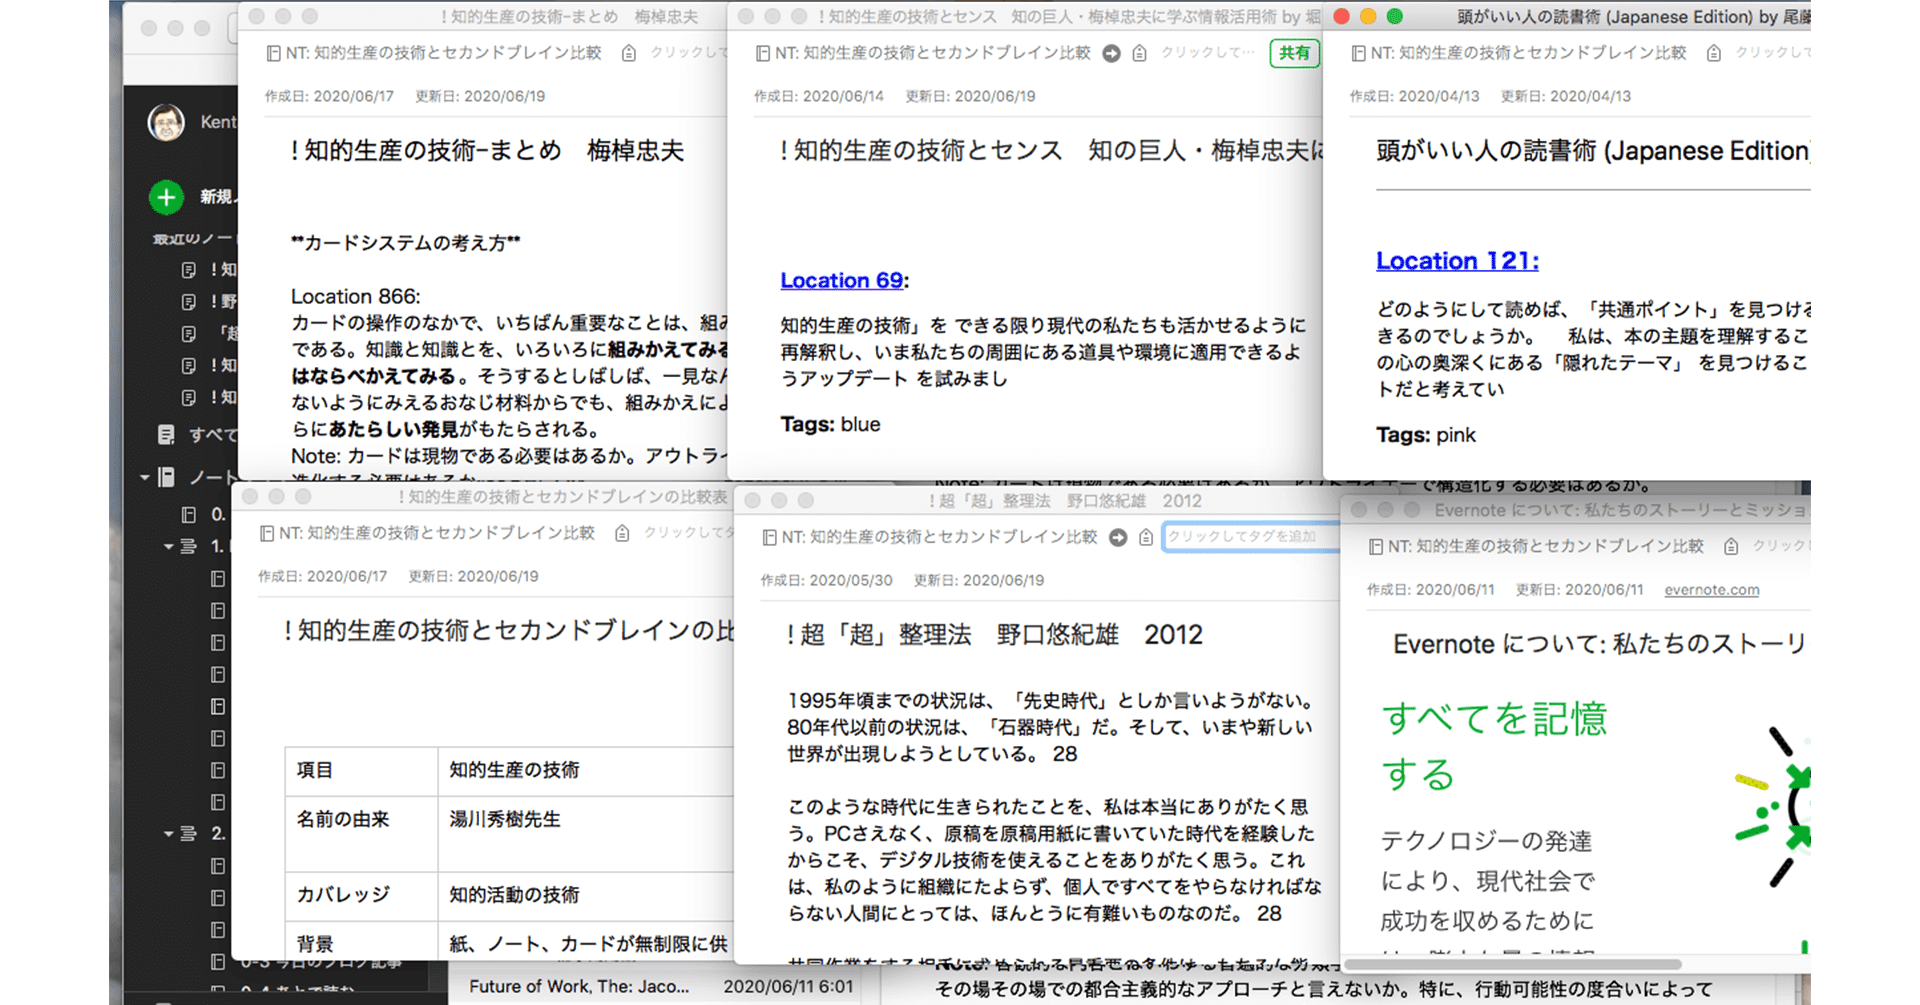Select stack icon beside 2. in sidebar
The height and width of the screenshot is (1005, 1920).
(x=188, y=833)
